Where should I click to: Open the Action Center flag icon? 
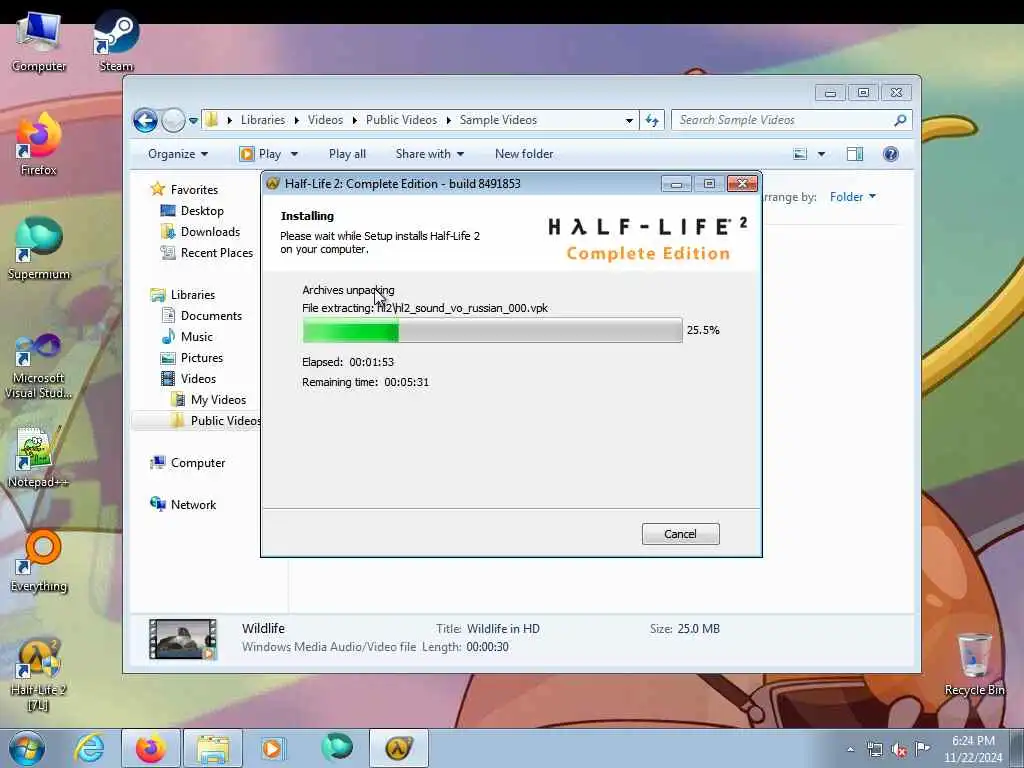[x=922, y=749]
